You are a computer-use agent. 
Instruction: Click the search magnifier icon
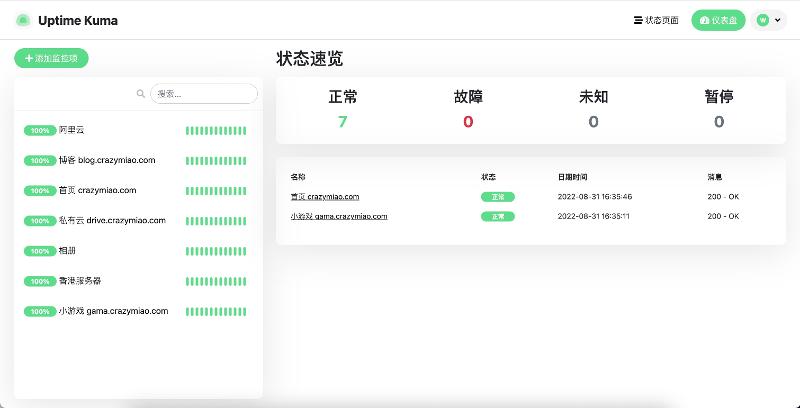point(141,94)
